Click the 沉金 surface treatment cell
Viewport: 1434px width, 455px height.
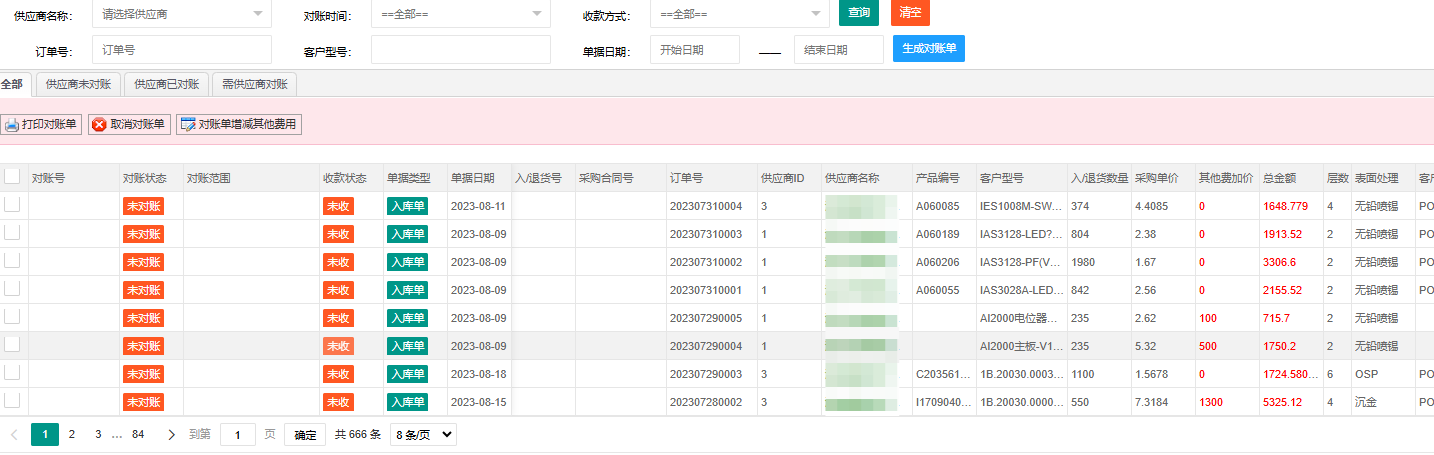point(1366,402)
